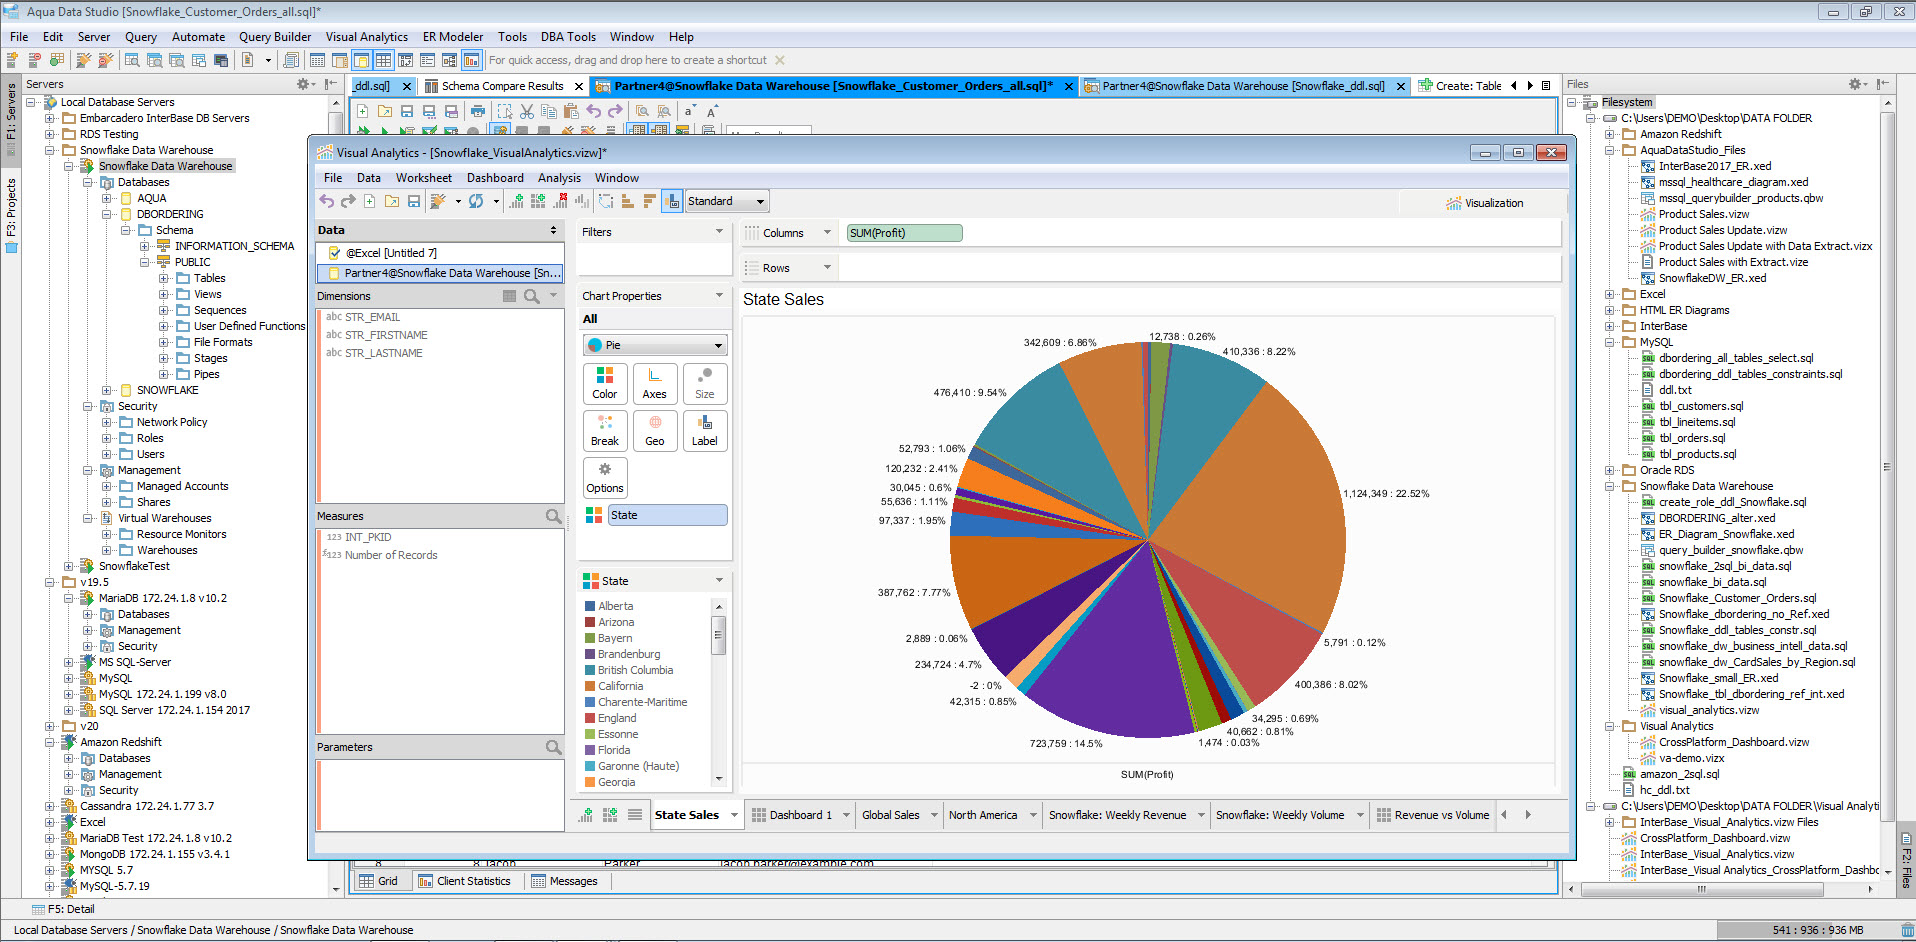
Task: Click the Grid results tab at bottom
Action: 379,881
